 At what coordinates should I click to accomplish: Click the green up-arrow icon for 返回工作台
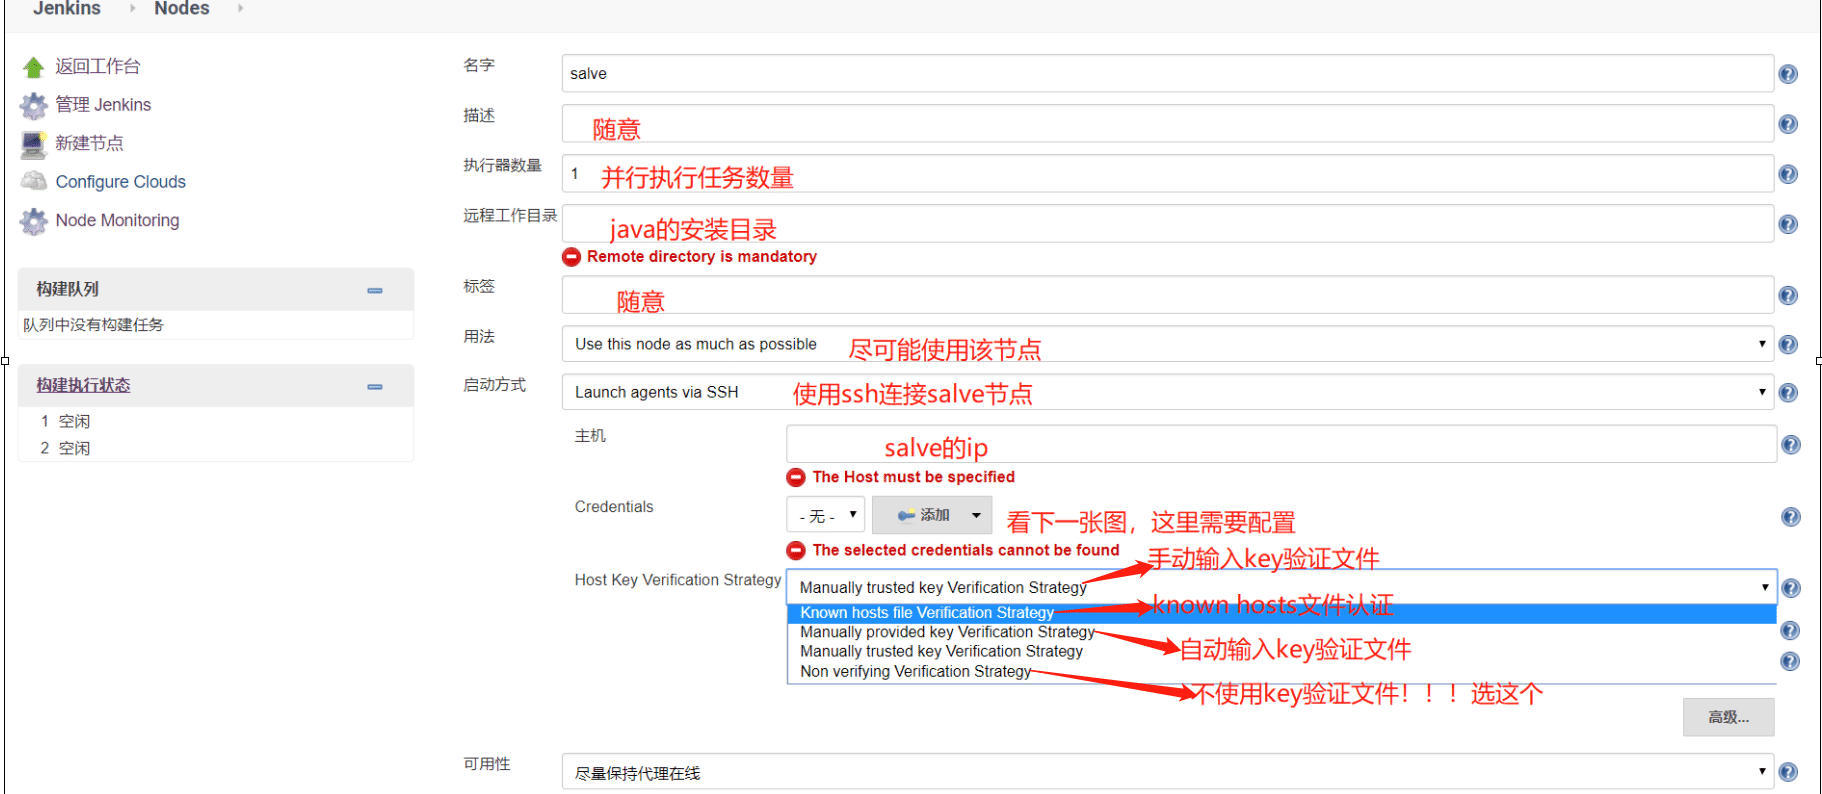[34, 67]
